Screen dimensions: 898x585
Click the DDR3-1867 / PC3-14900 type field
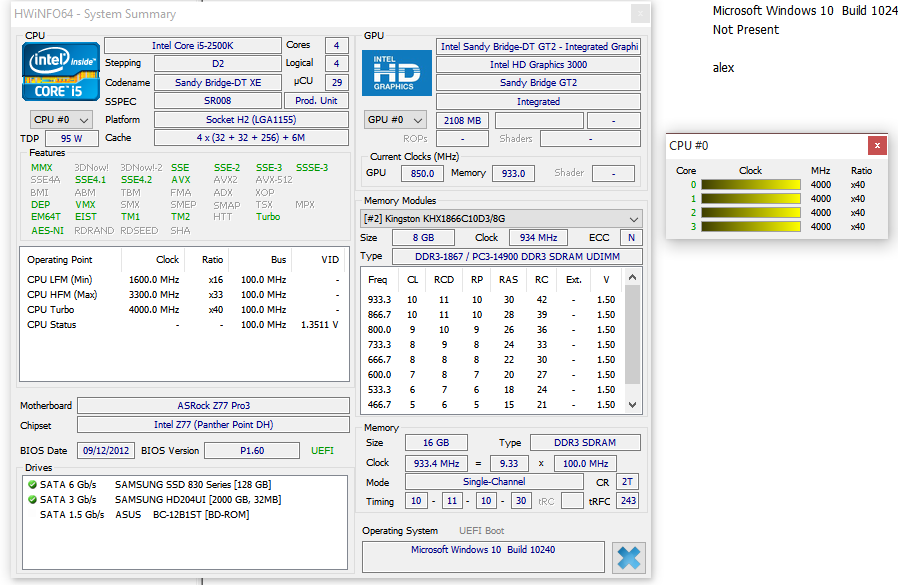point(517,257)
